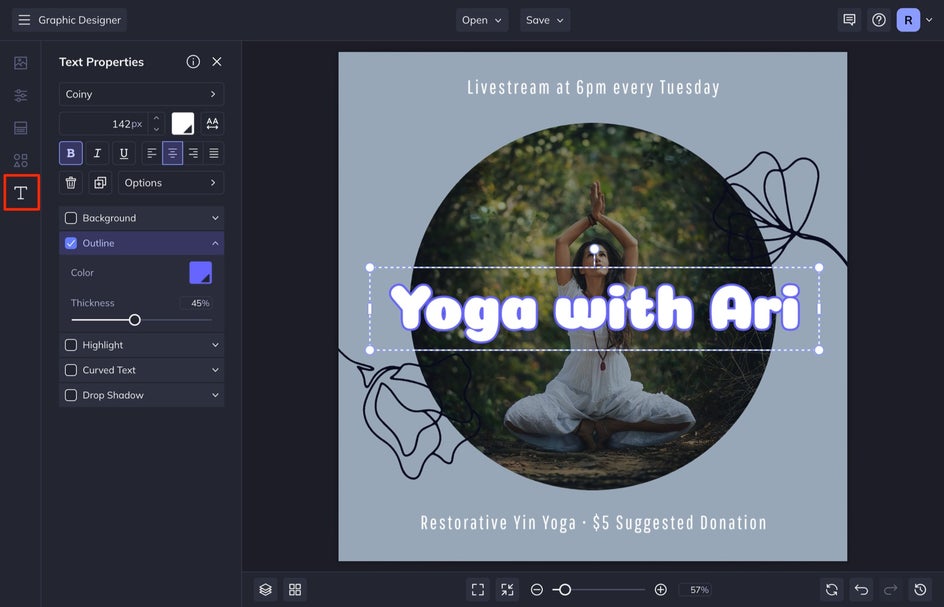Viewport: 944px width, 607px height.
Task: Align text center
Action: point(172,153)
